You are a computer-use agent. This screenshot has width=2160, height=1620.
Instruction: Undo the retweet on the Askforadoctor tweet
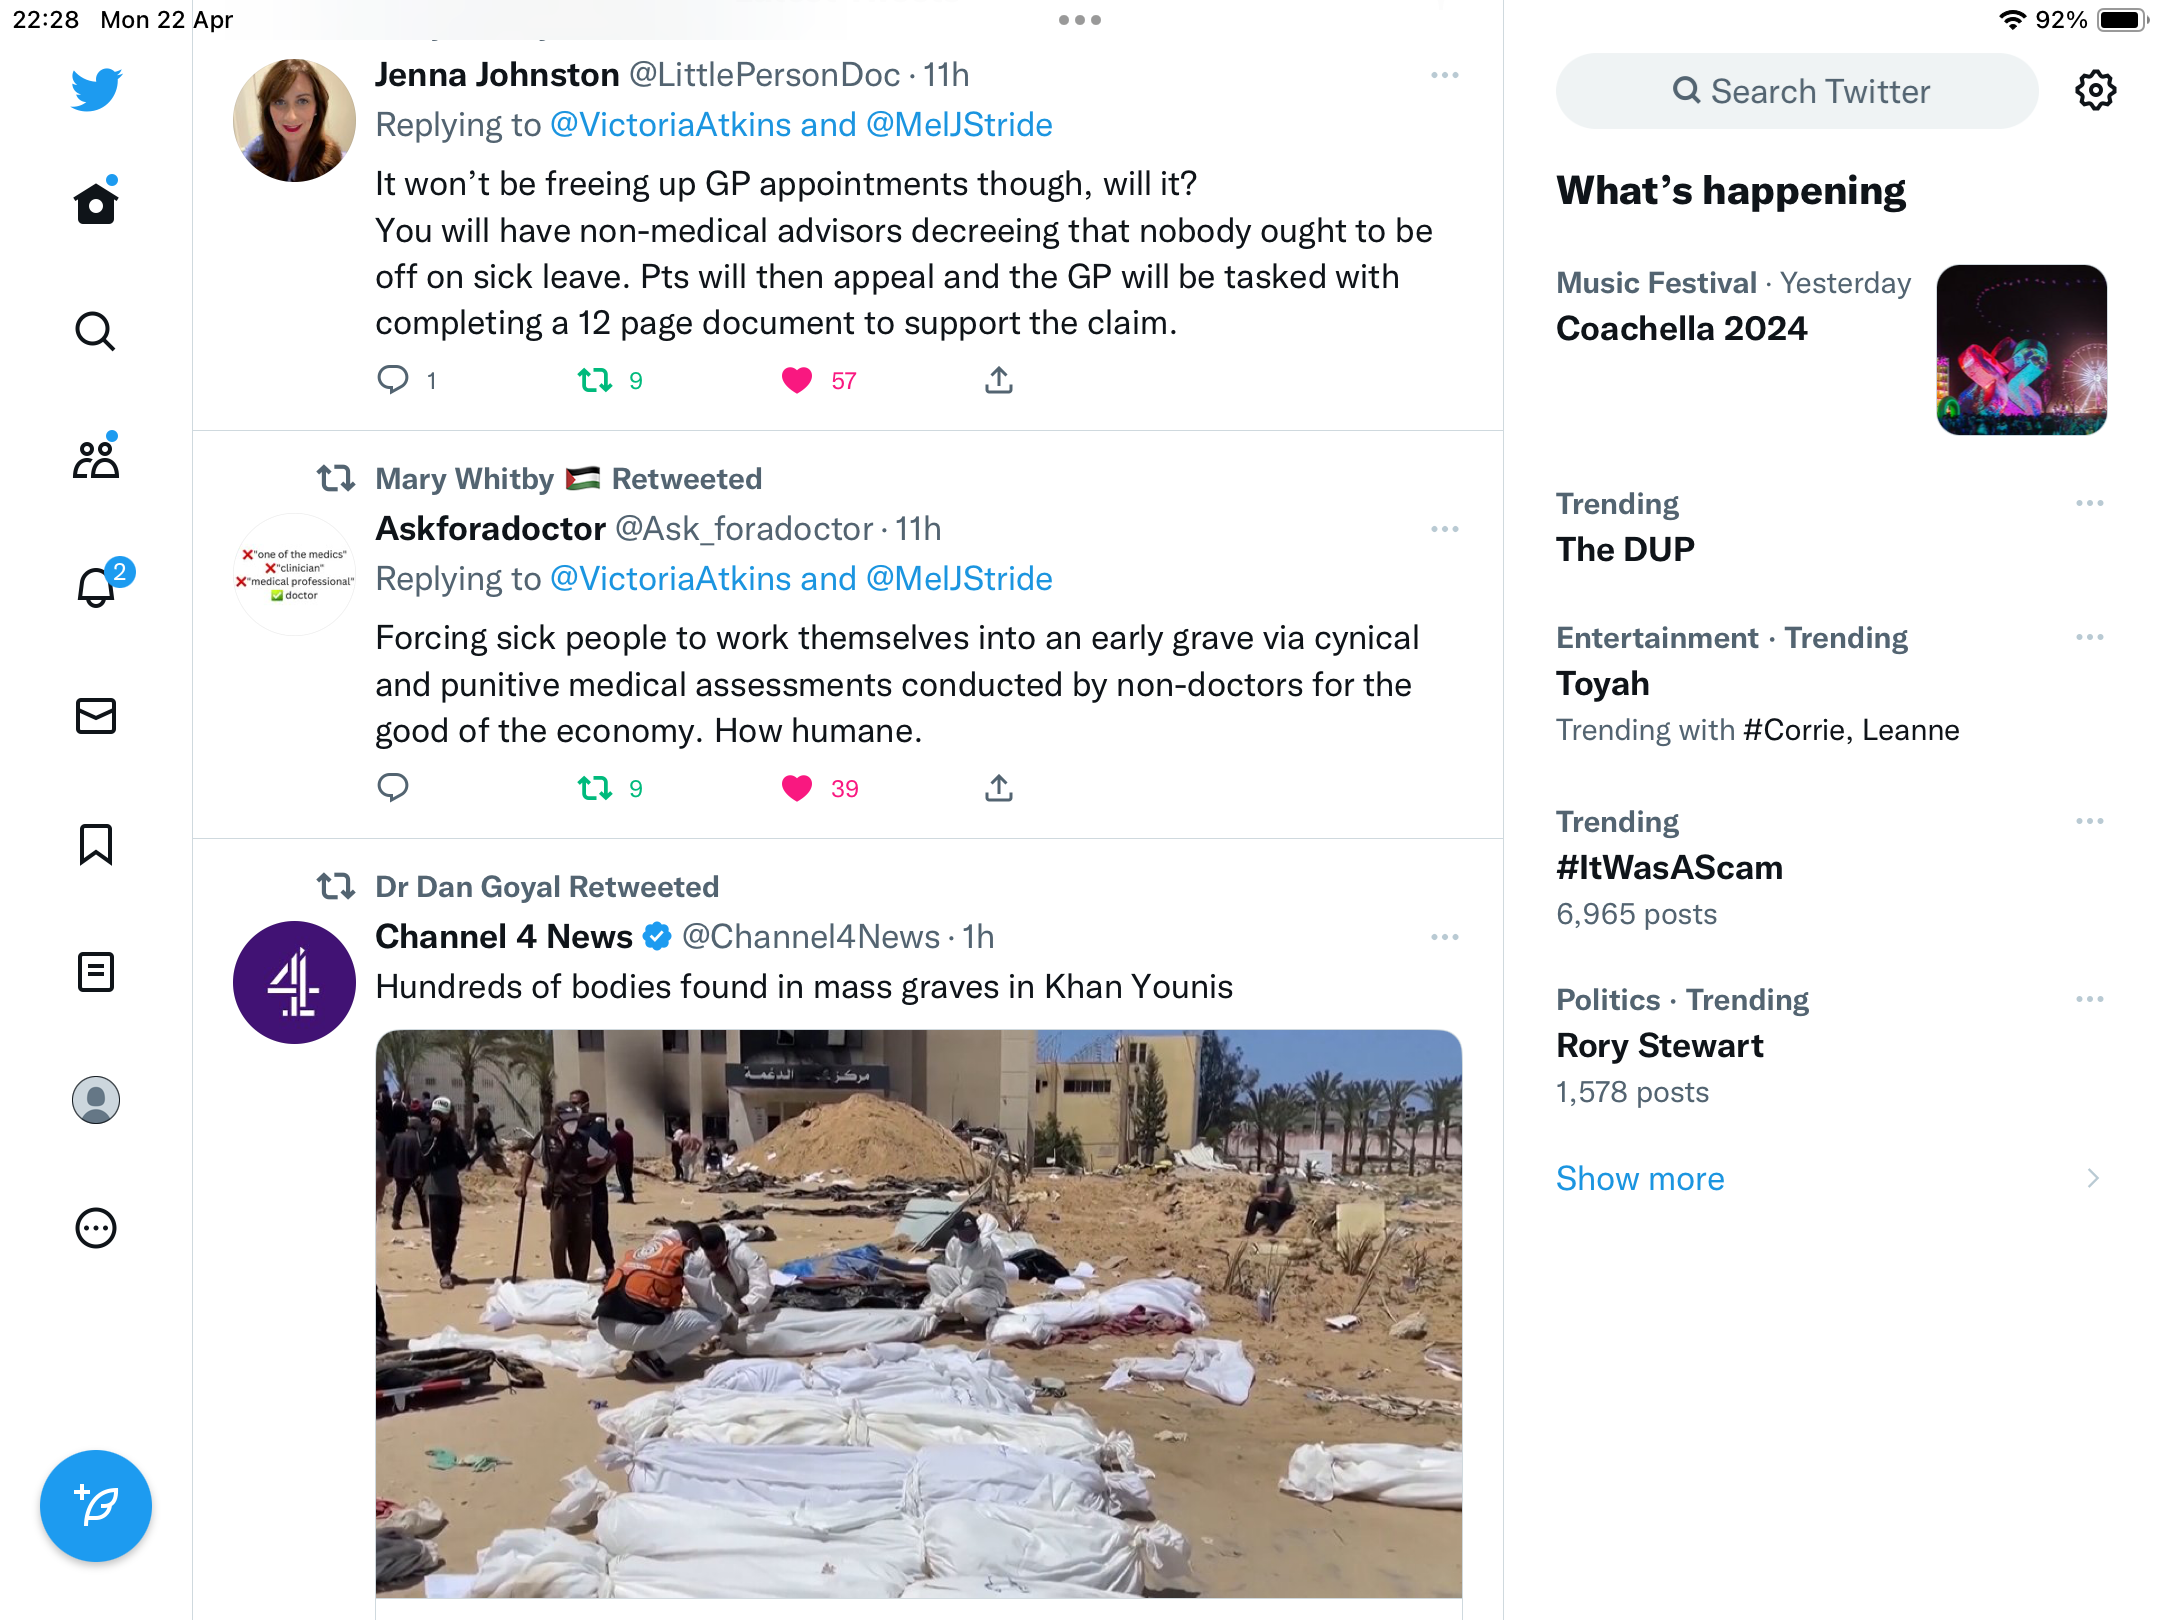(x=595, y=789)
